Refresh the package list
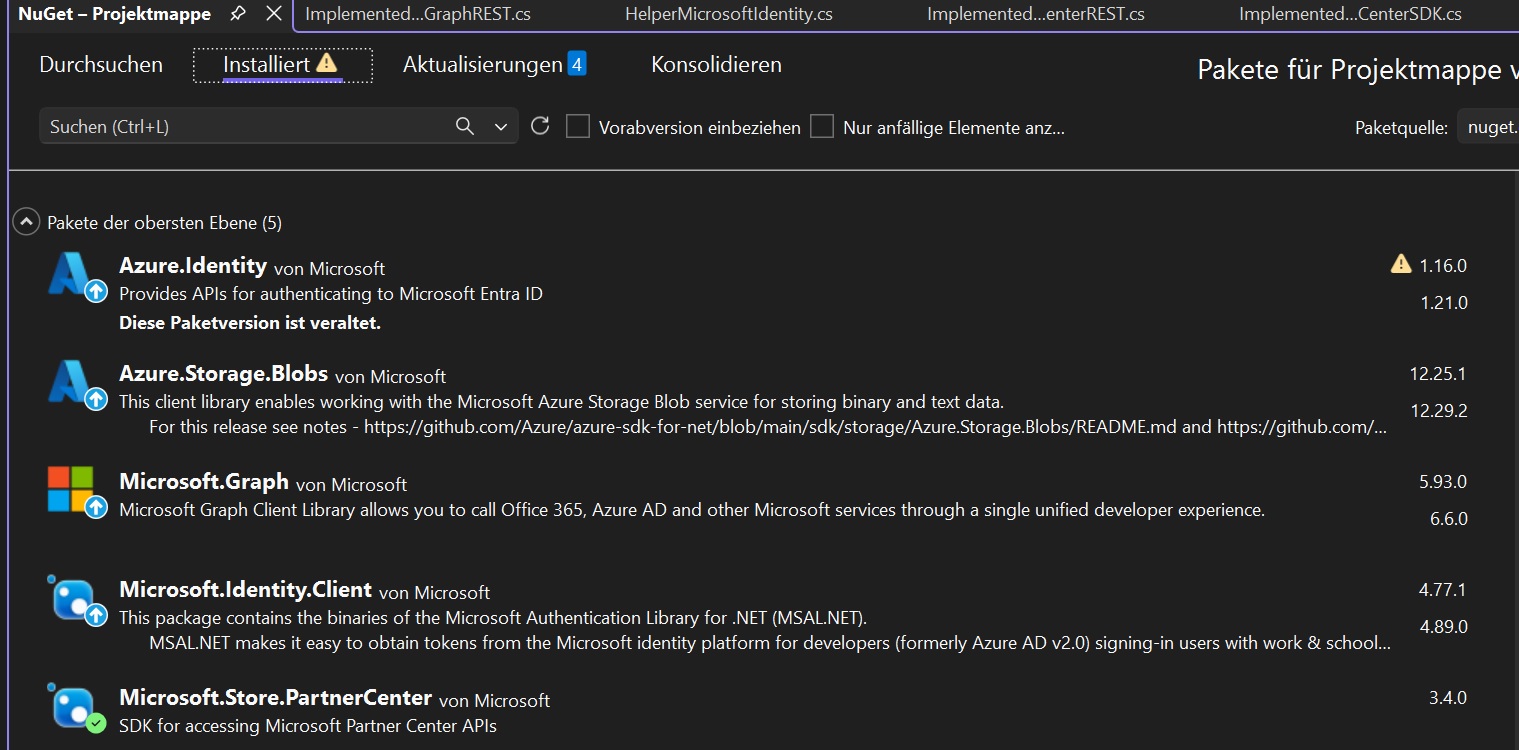Viewport: 1519px width, 750px height. click(x=540, y=126)
